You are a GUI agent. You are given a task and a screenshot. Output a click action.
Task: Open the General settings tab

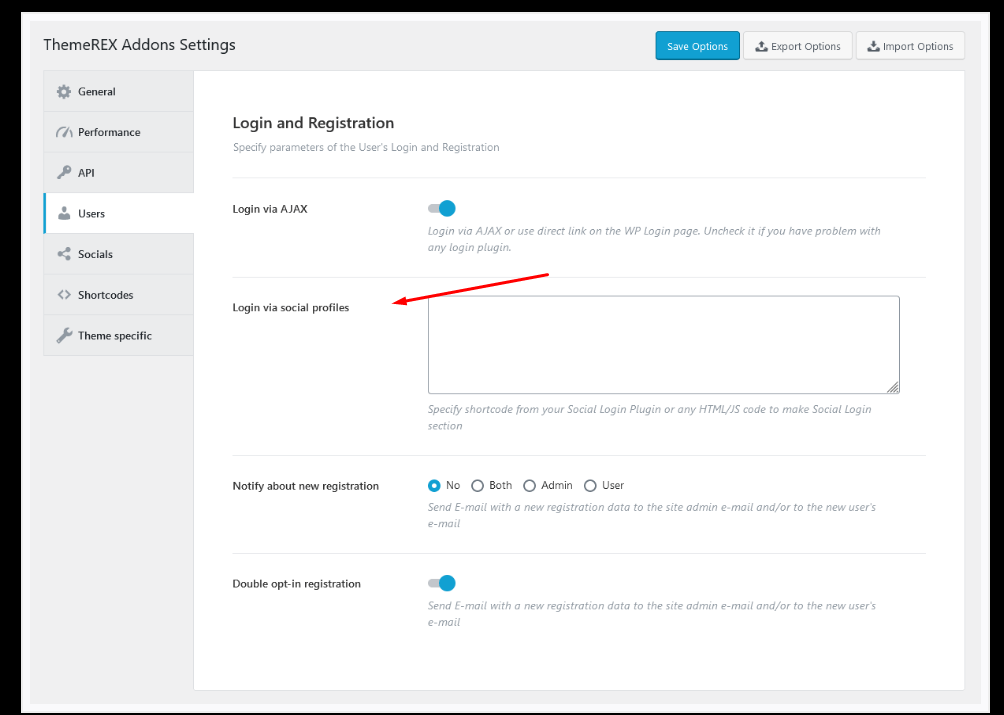pyautogui.click(x=118, y=92)
